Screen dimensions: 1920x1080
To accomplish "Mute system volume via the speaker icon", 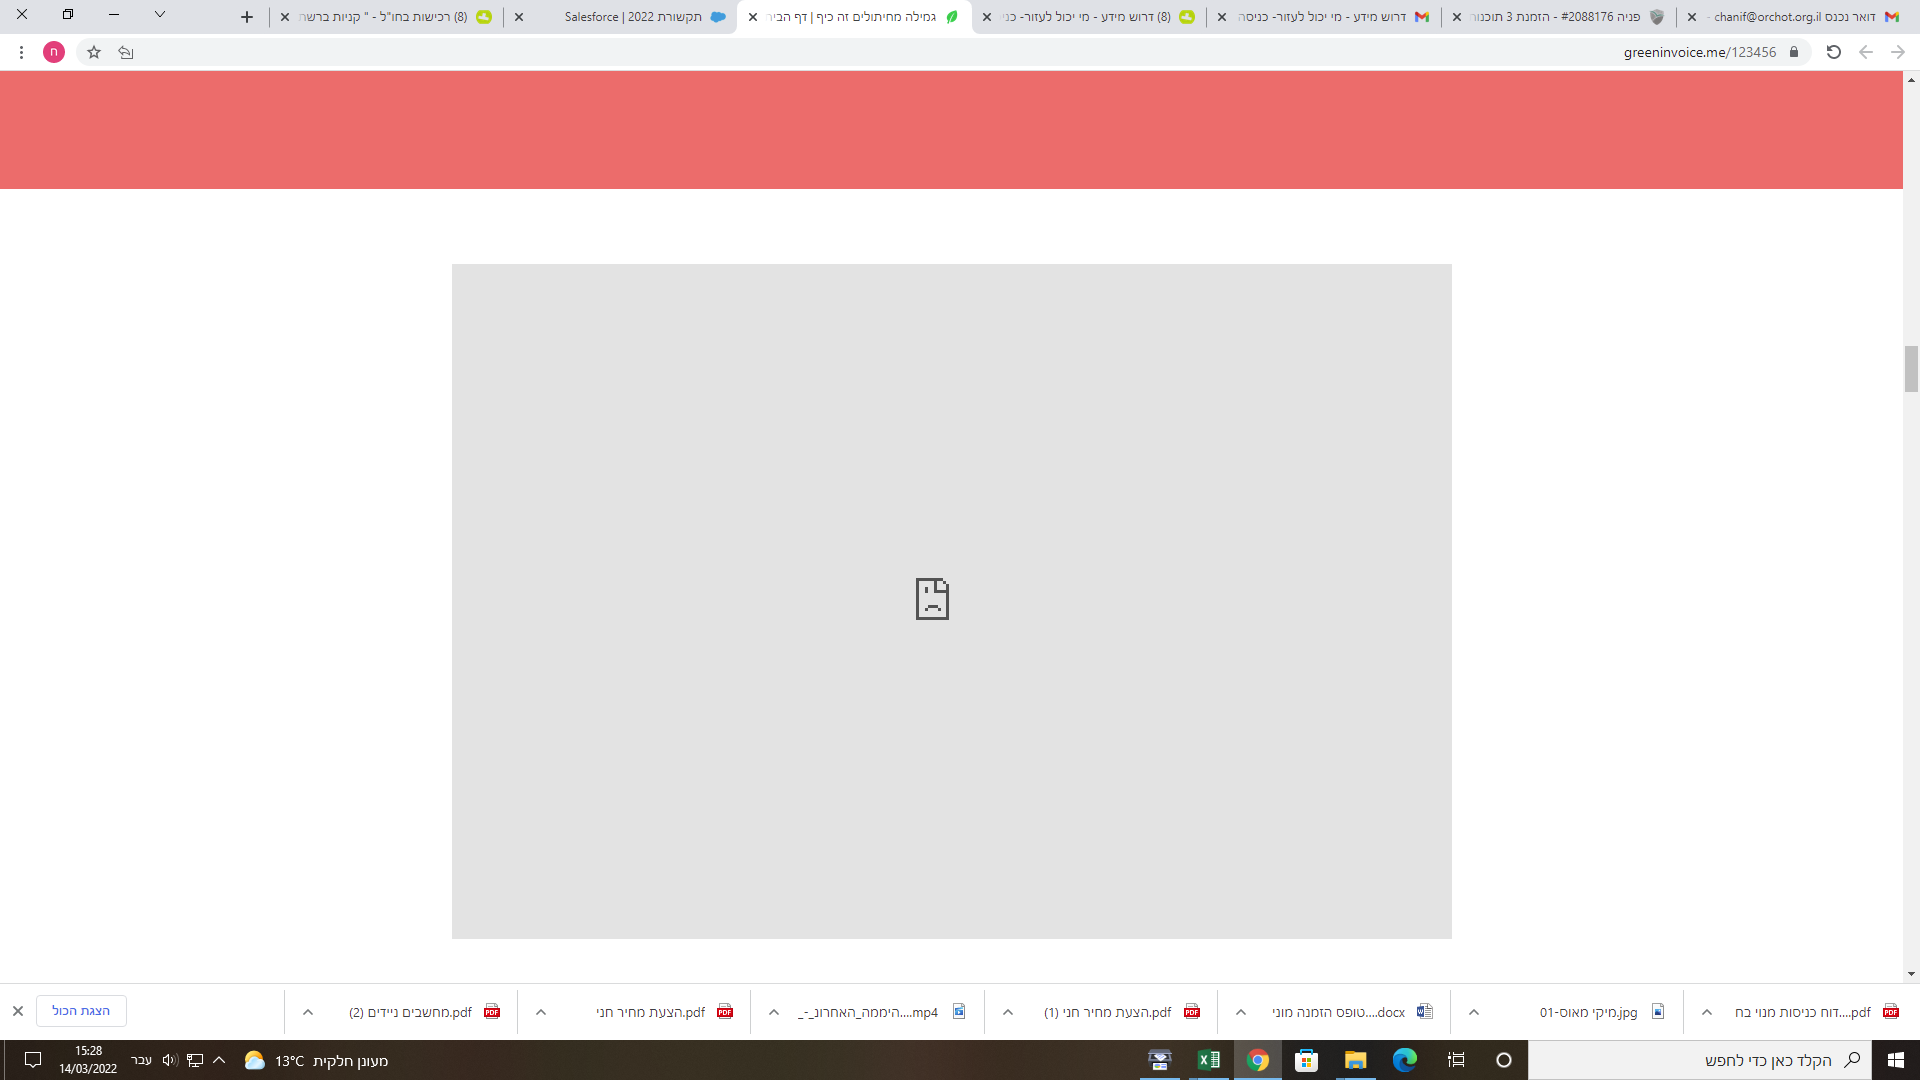I will coord(169,1060).
